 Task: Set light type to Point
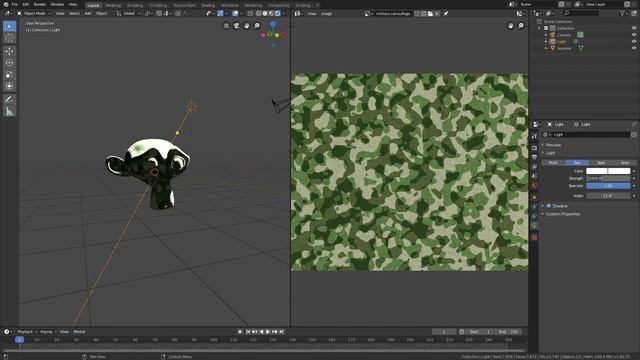pyautogui.click(x=553, y=162)
